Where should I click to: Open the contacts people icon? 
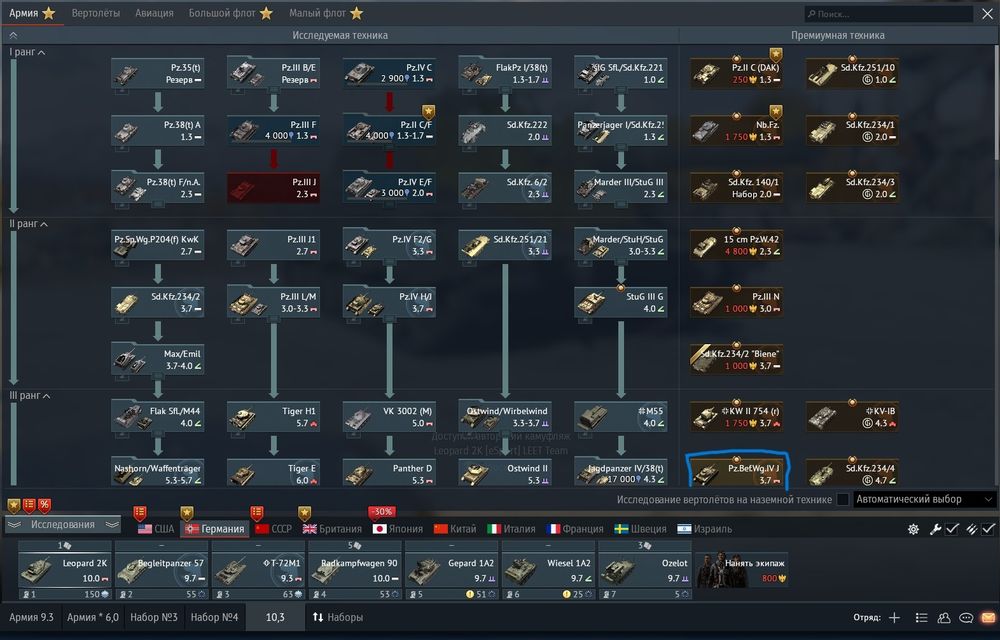click(944, 618)
